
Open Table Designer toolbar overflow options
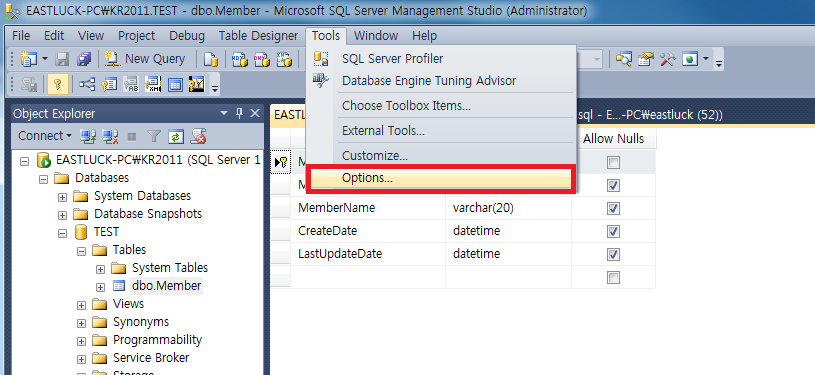coord(215,88)
